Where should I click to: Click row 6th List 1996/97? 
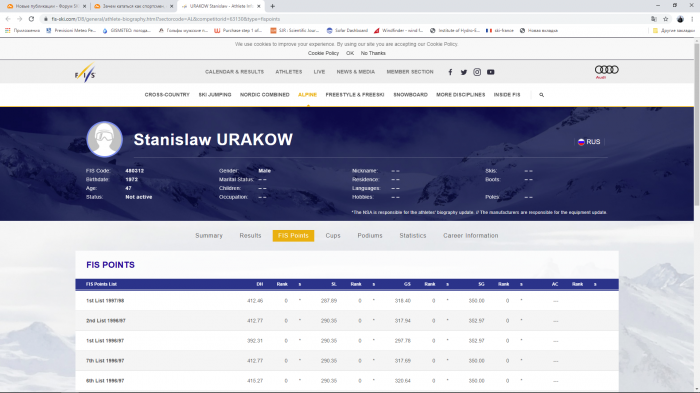[x=347, y=381]
